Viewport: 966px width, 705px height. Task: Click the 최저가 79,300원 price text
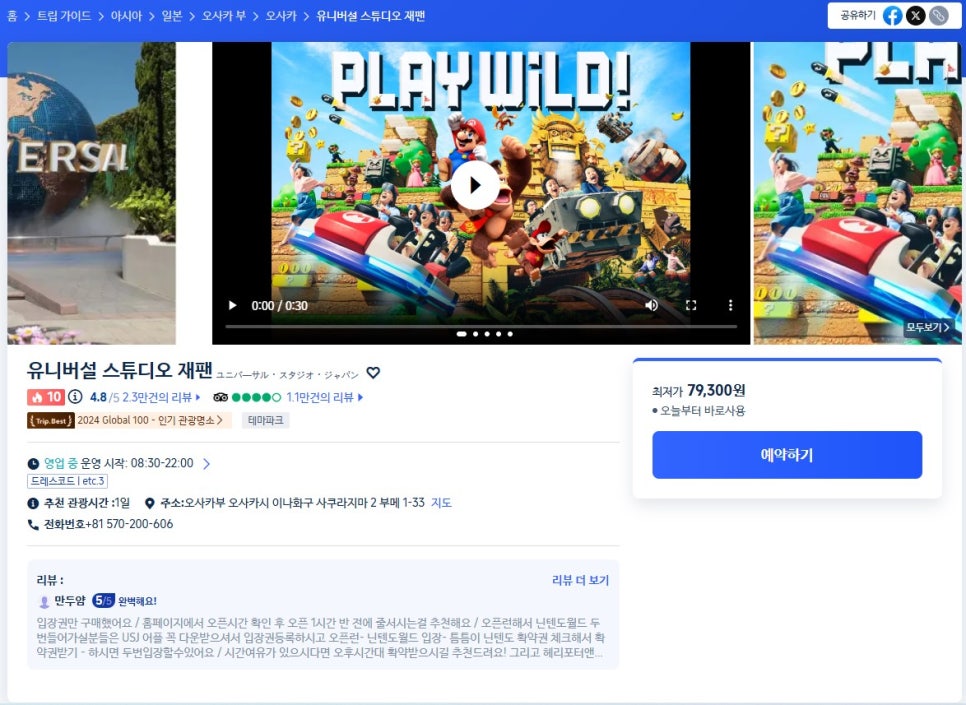[699, 391]
